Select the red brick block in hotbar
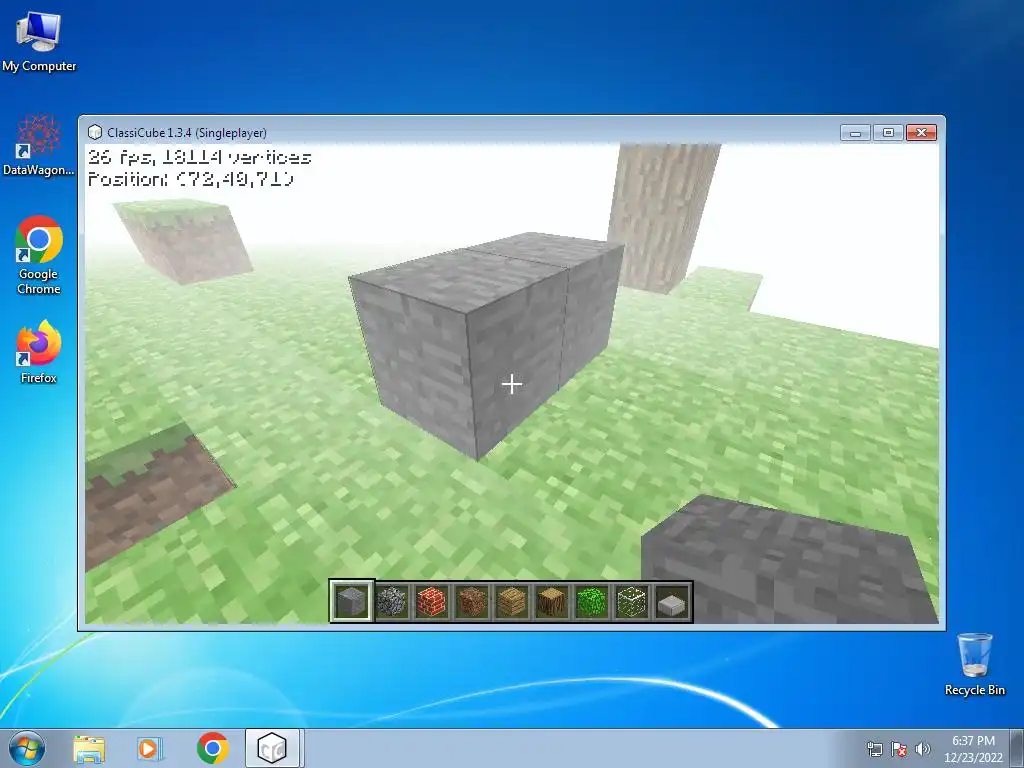This screenshot has height=768, width=1024. point(432,601)
